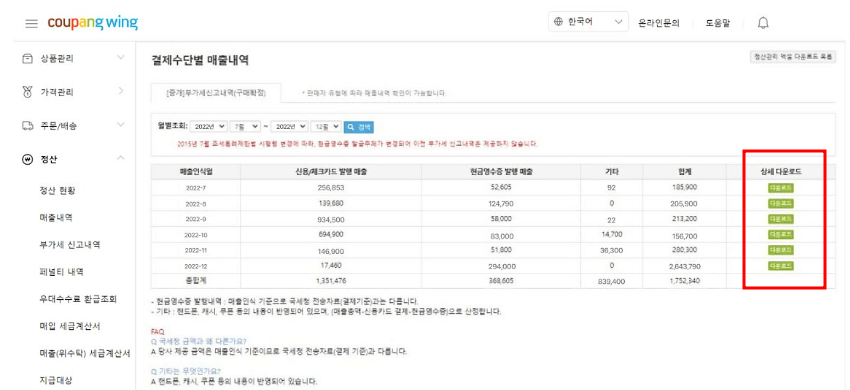Viewport: 850px width, 390px height.
Task: Download details for 2022-8 row
Action: 781,203
